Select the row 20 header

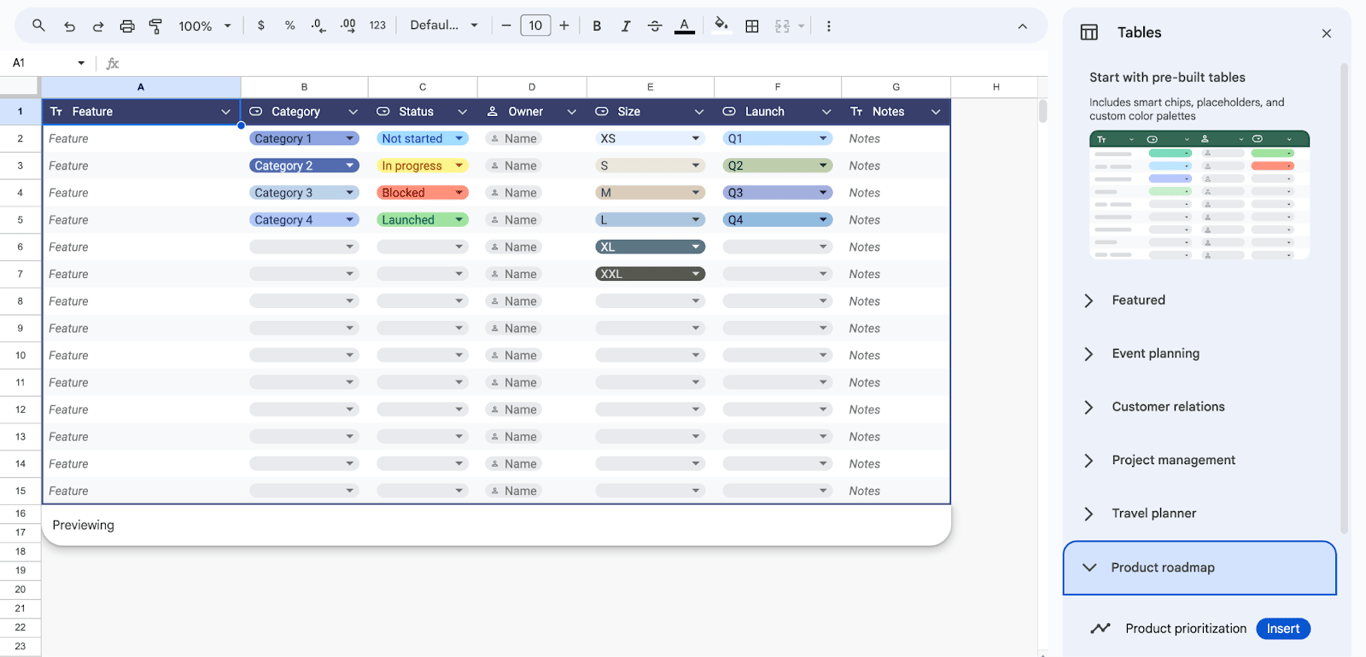(x=20, y=588)
